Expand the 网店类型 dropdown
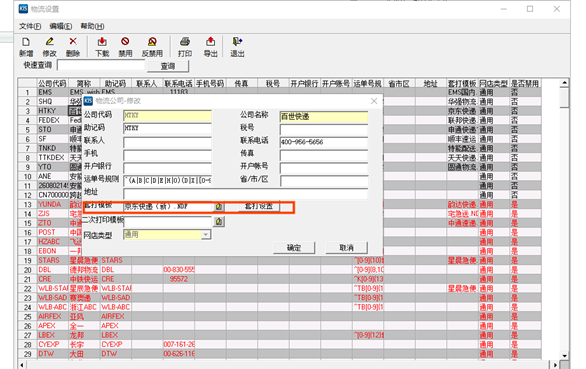 click(x=206, y=235)
